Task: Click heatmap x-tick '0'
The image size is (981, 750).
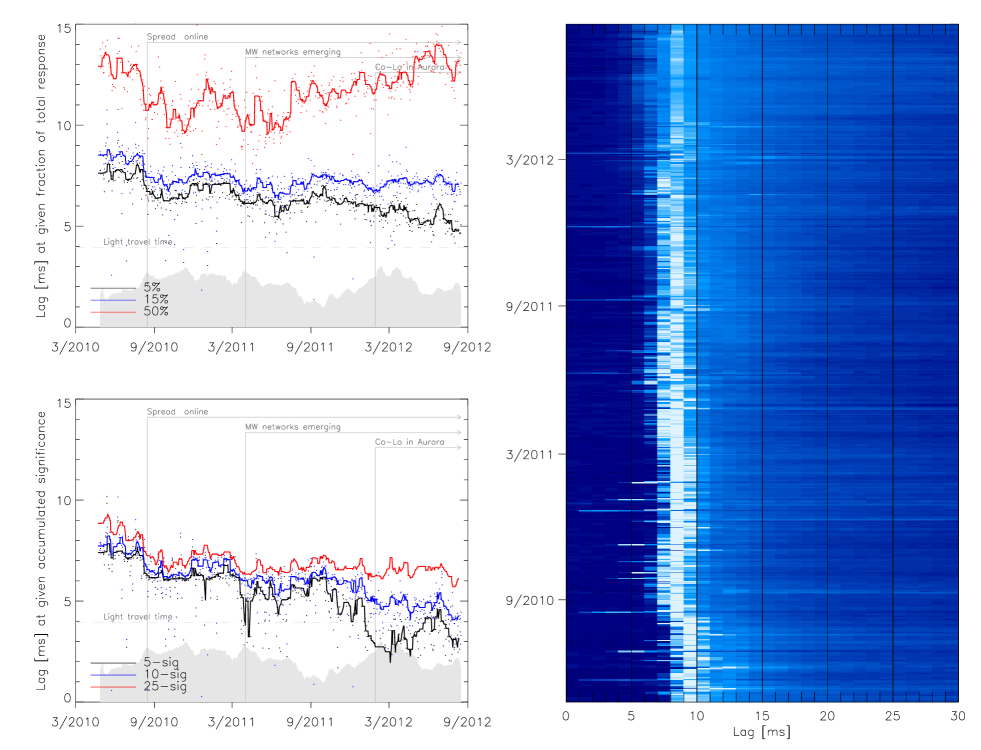Action: 566,716
